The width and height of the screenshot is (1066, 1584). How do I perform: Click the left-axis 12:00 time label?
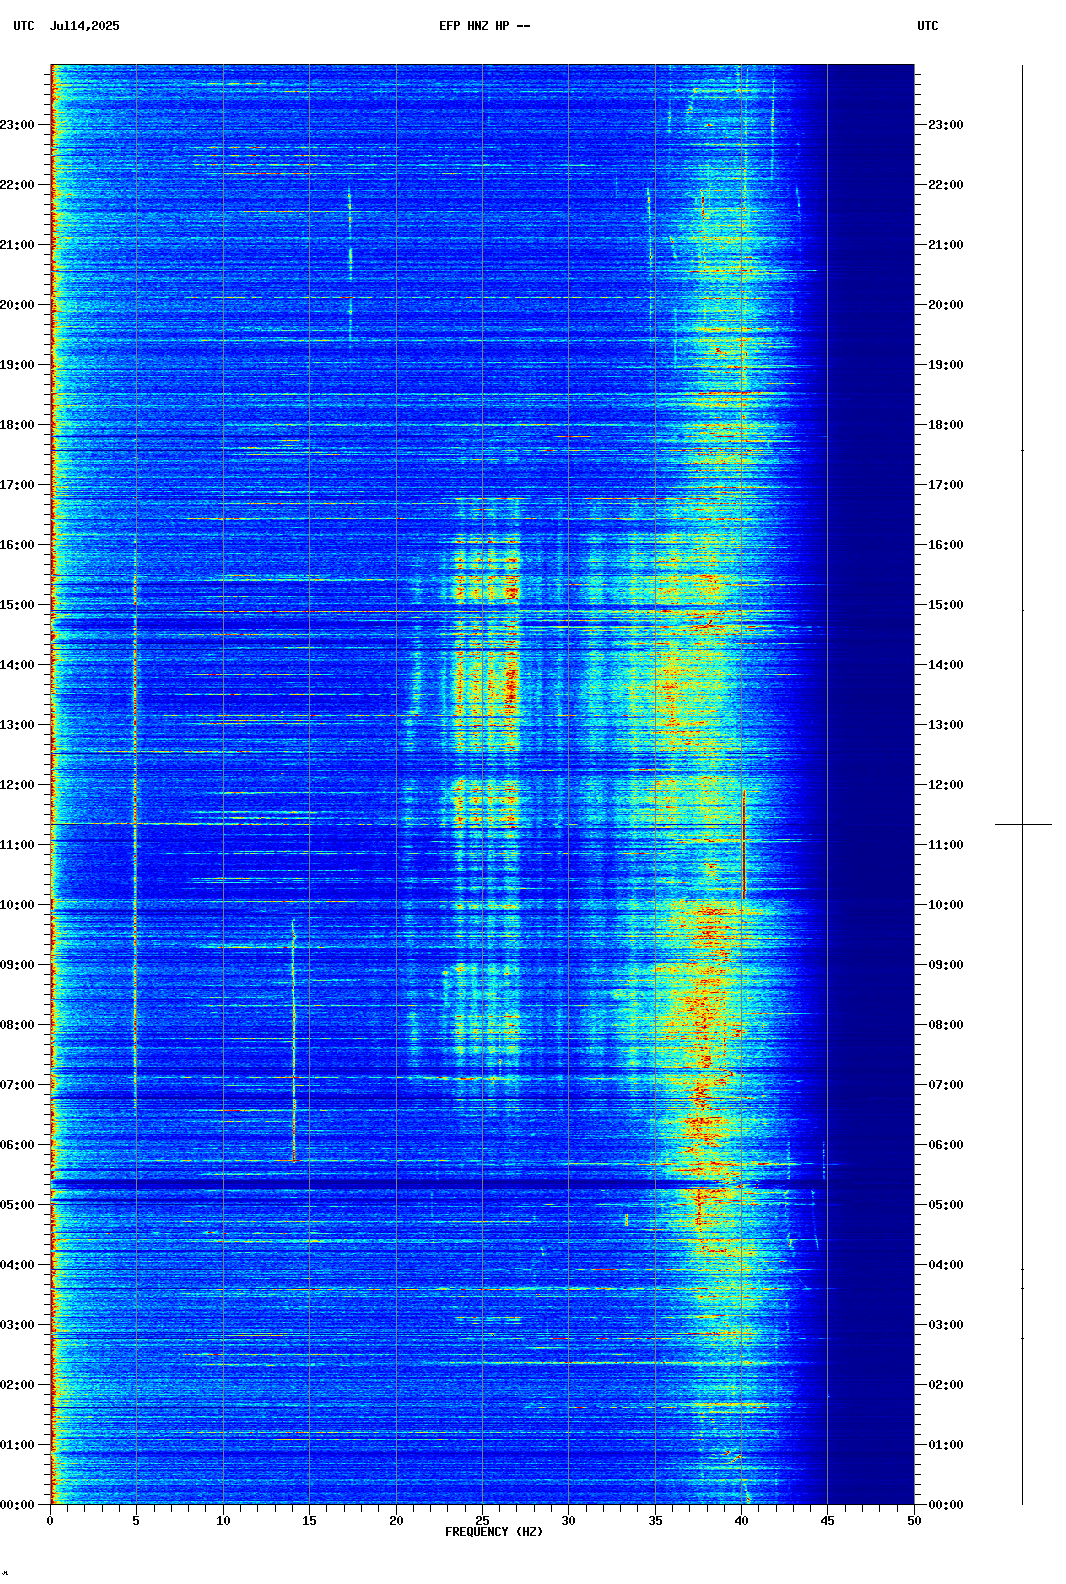point(17,785)
